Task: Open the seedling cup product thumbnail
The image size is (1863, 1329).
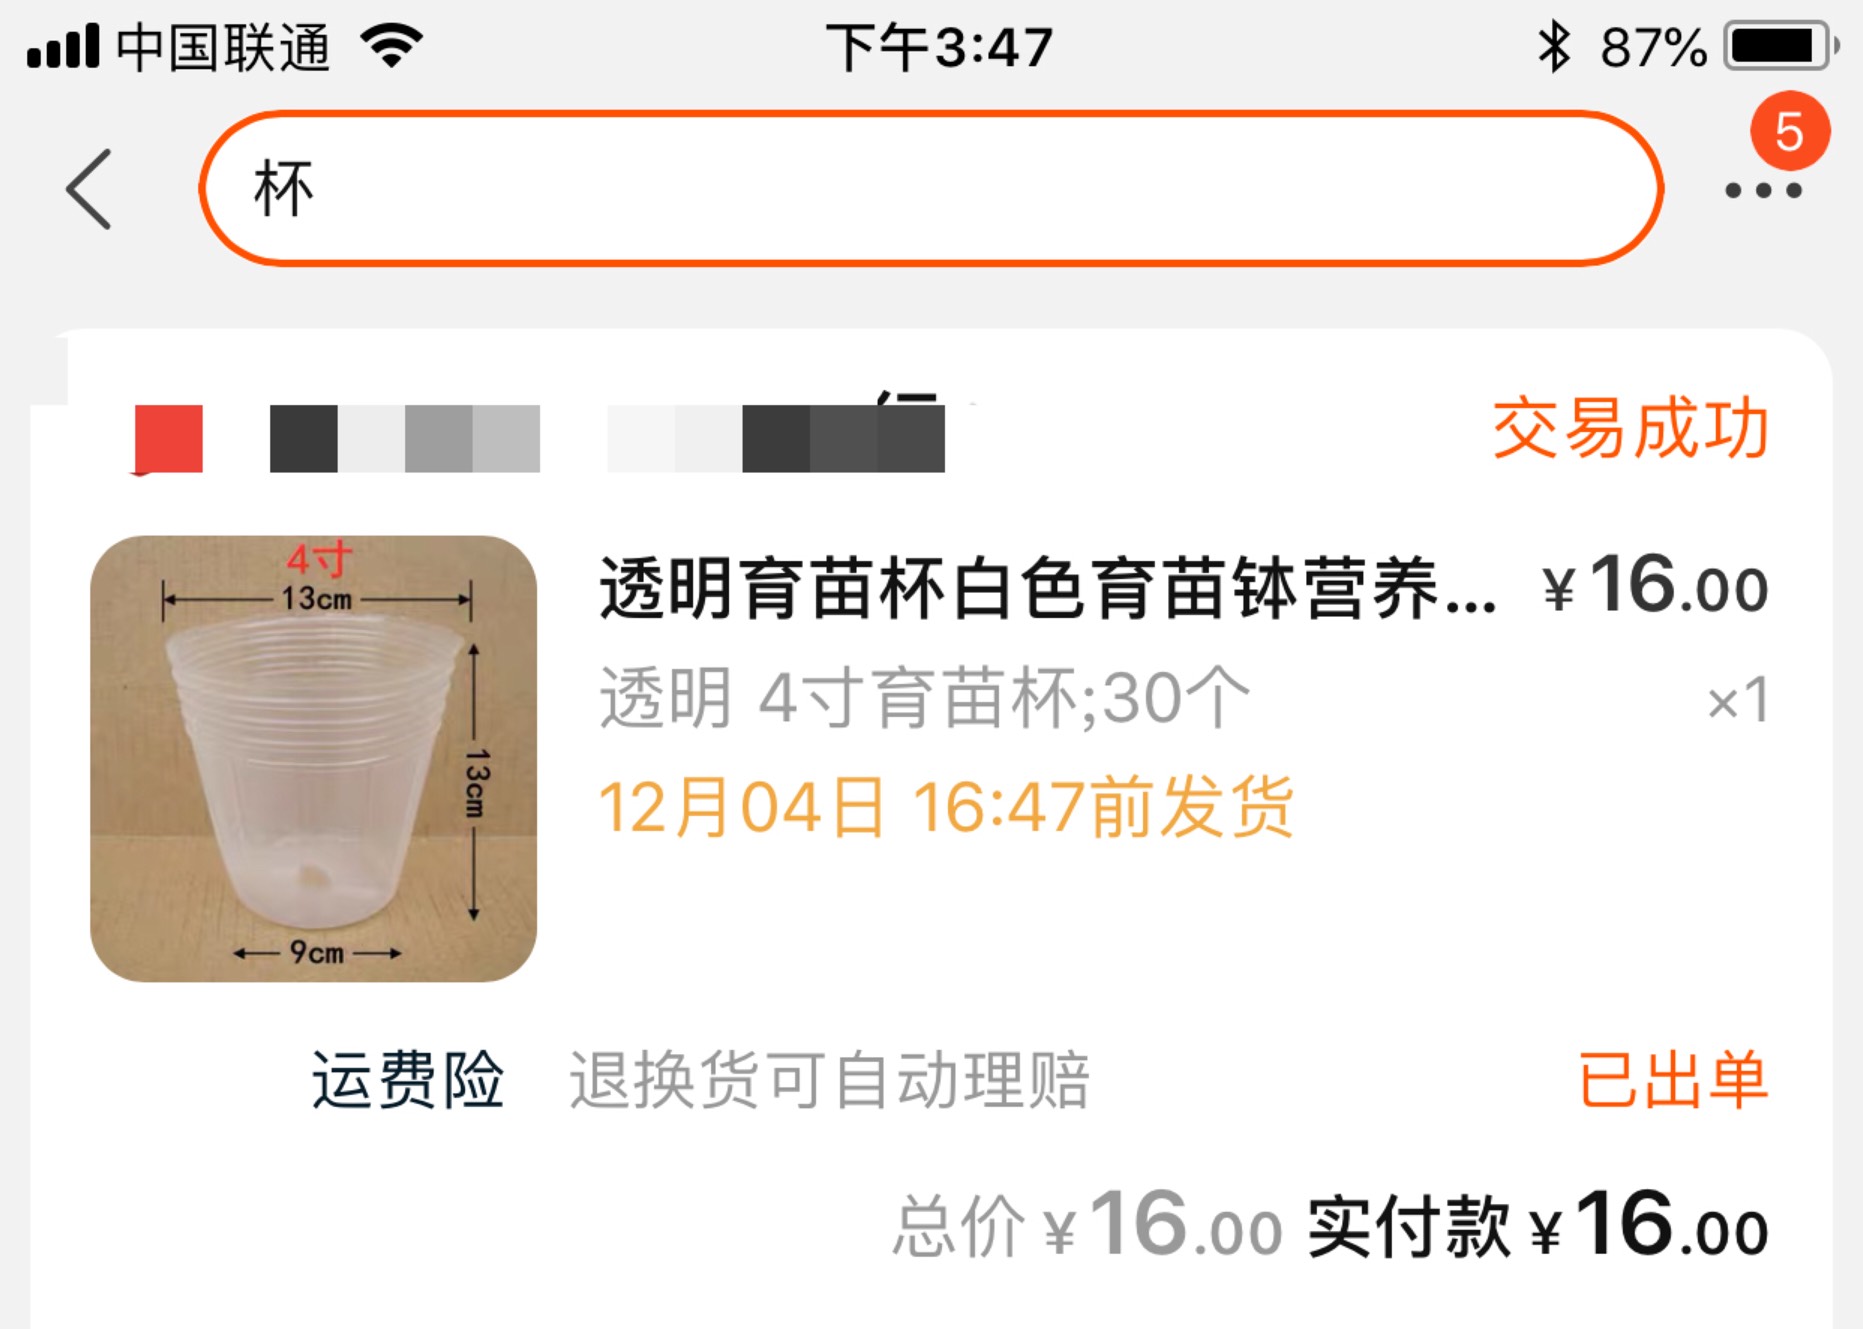Action: click(313, 758)
